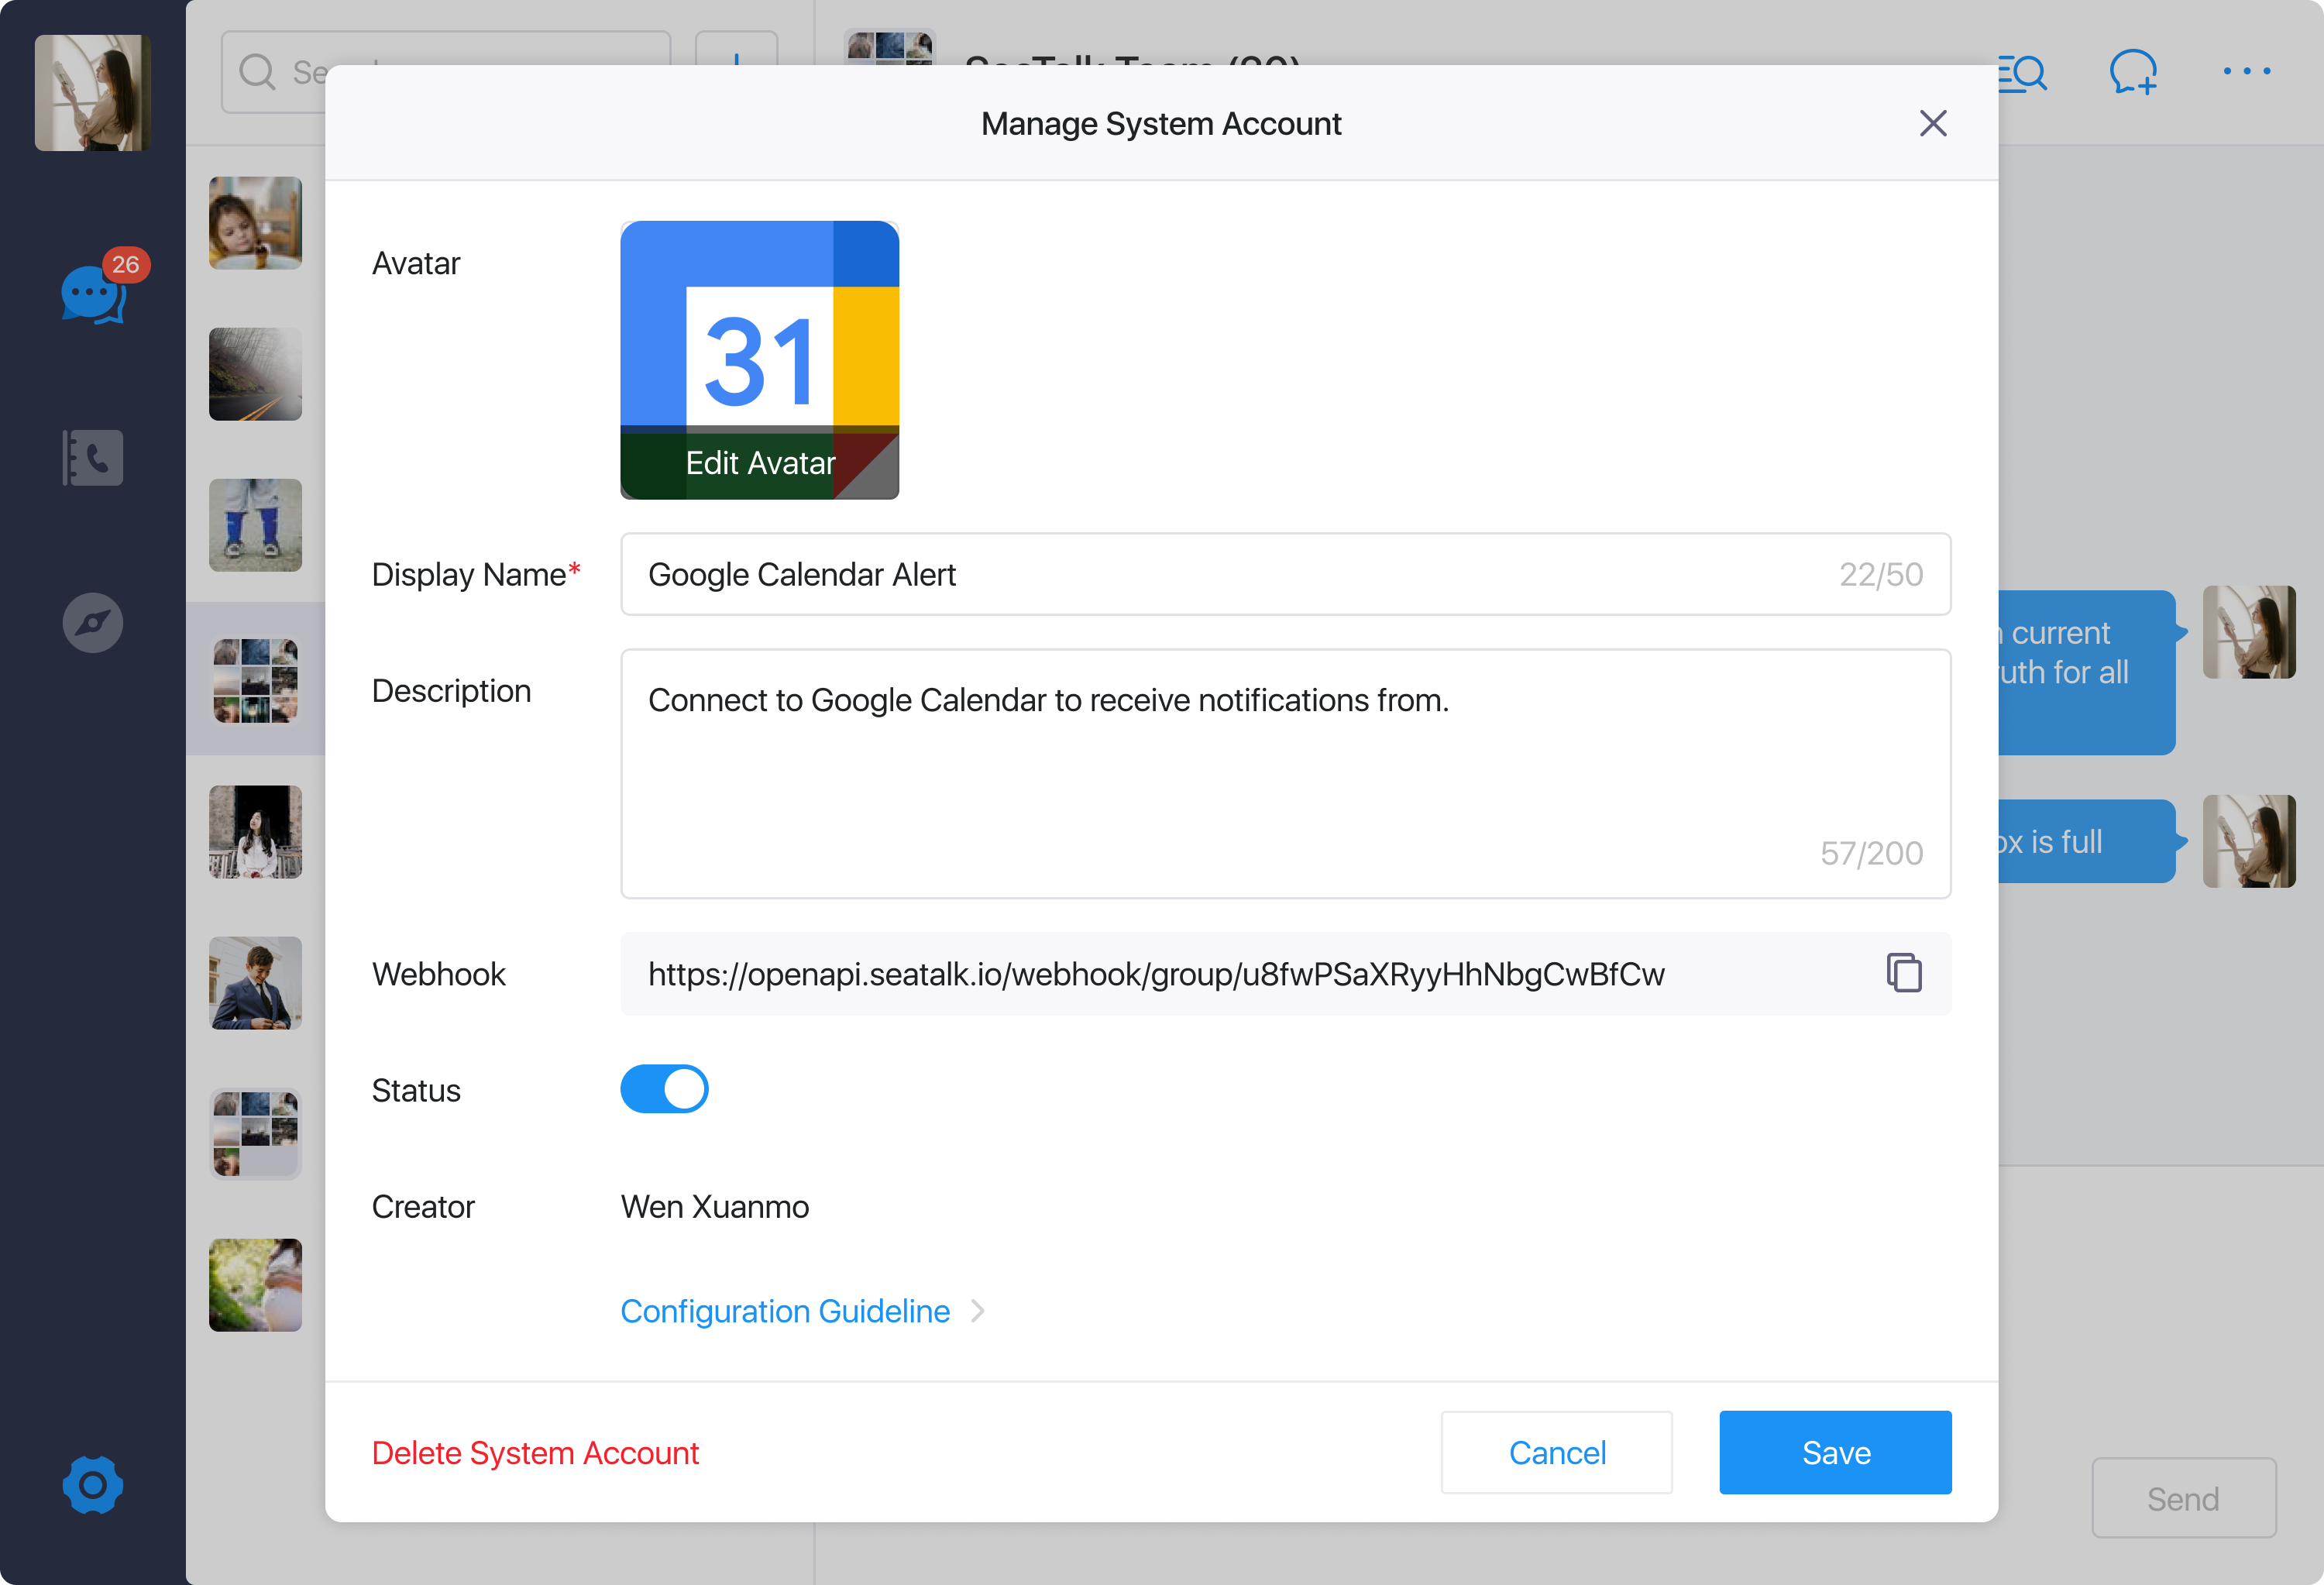2324x1585 pixels.
Task: Open settings gear in sidebar
Action: coord(93,1485)
